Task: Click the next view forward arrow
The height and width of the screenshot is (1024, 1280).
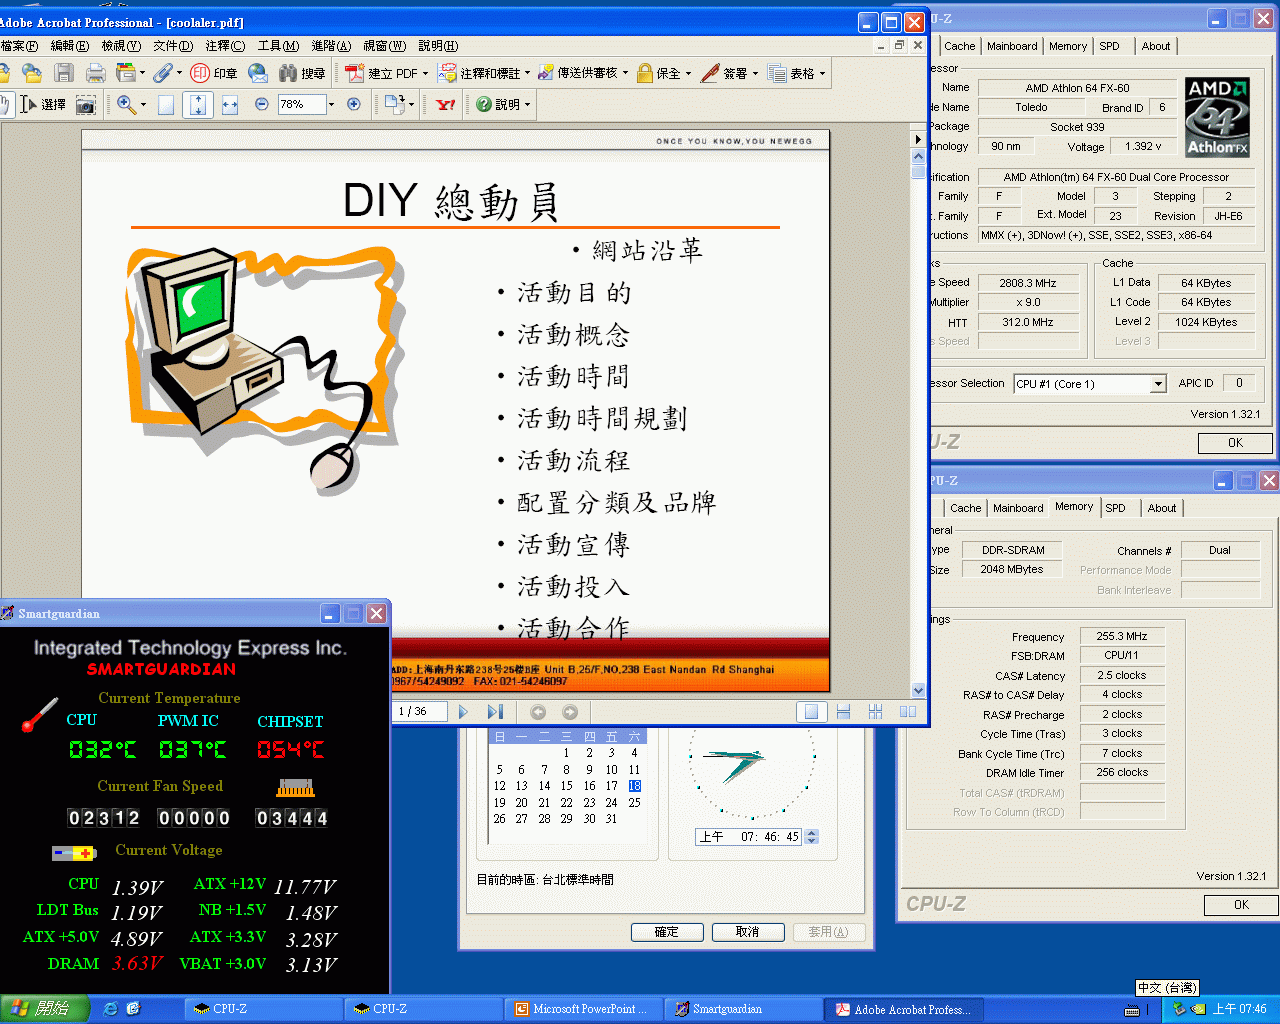Action: (570, 712)
